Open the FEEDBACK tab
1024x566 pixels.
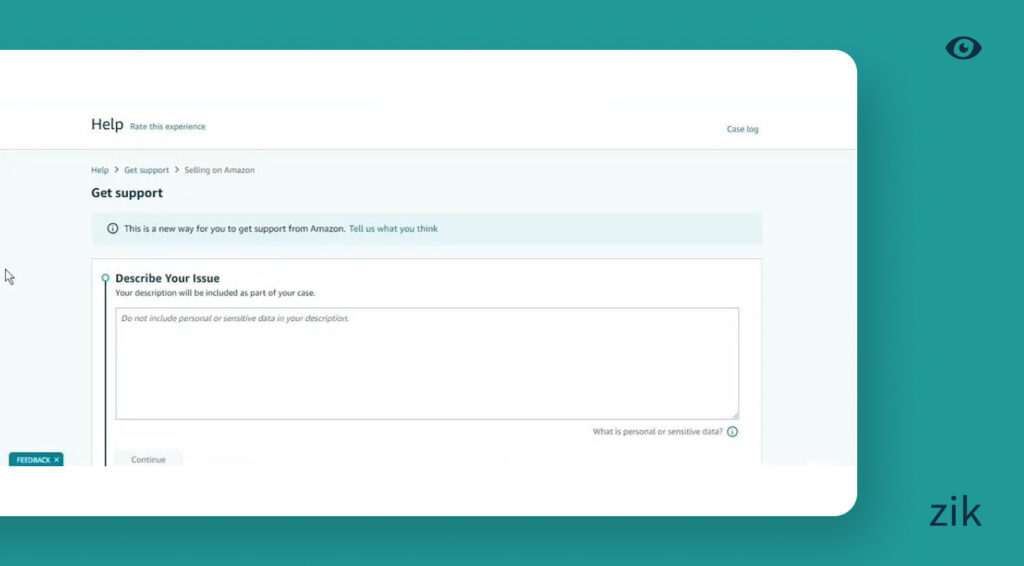pos(32,460)
